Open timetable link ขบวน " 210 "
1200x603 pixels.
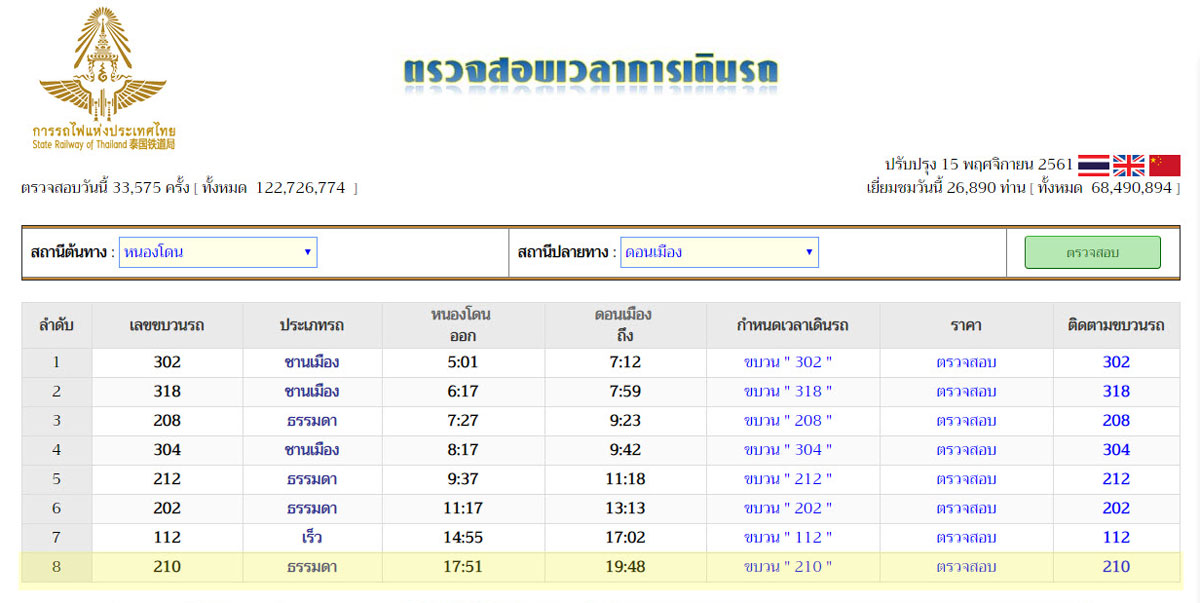[x=788, y=567]
